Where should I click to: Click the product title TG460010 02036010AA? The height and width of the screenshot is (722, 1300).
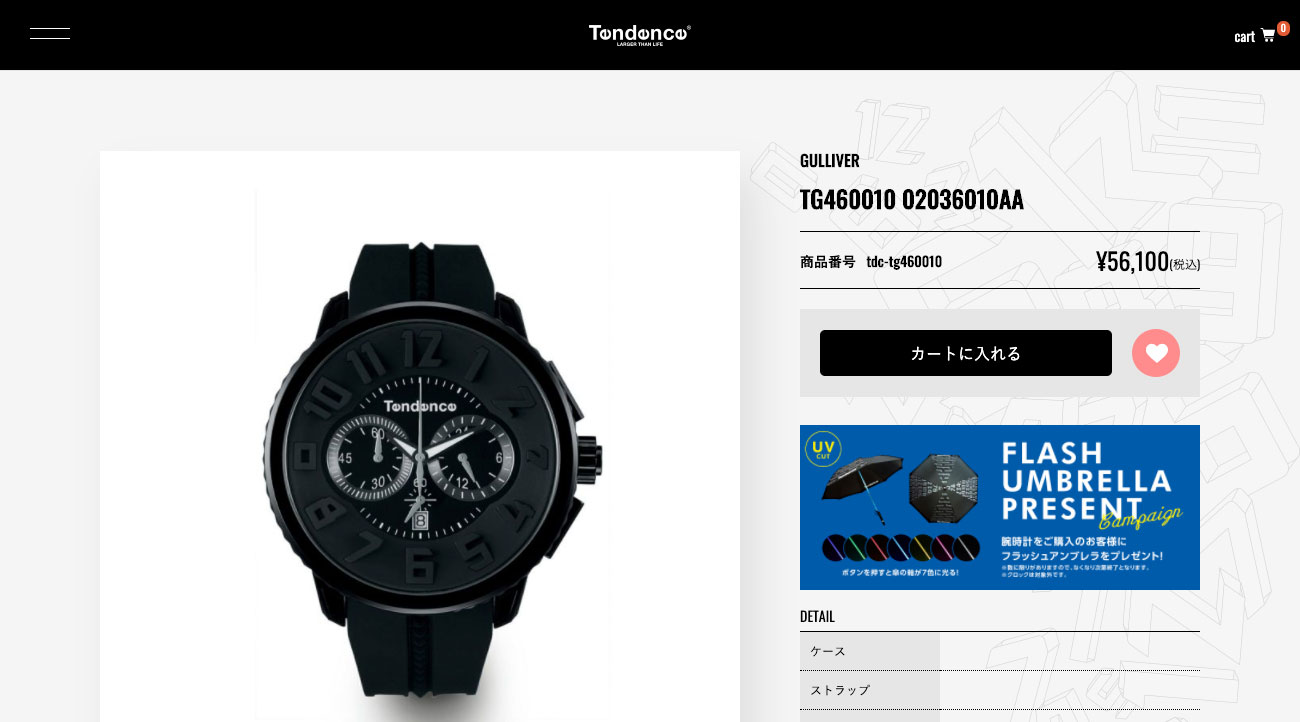(x=912, y=200)
